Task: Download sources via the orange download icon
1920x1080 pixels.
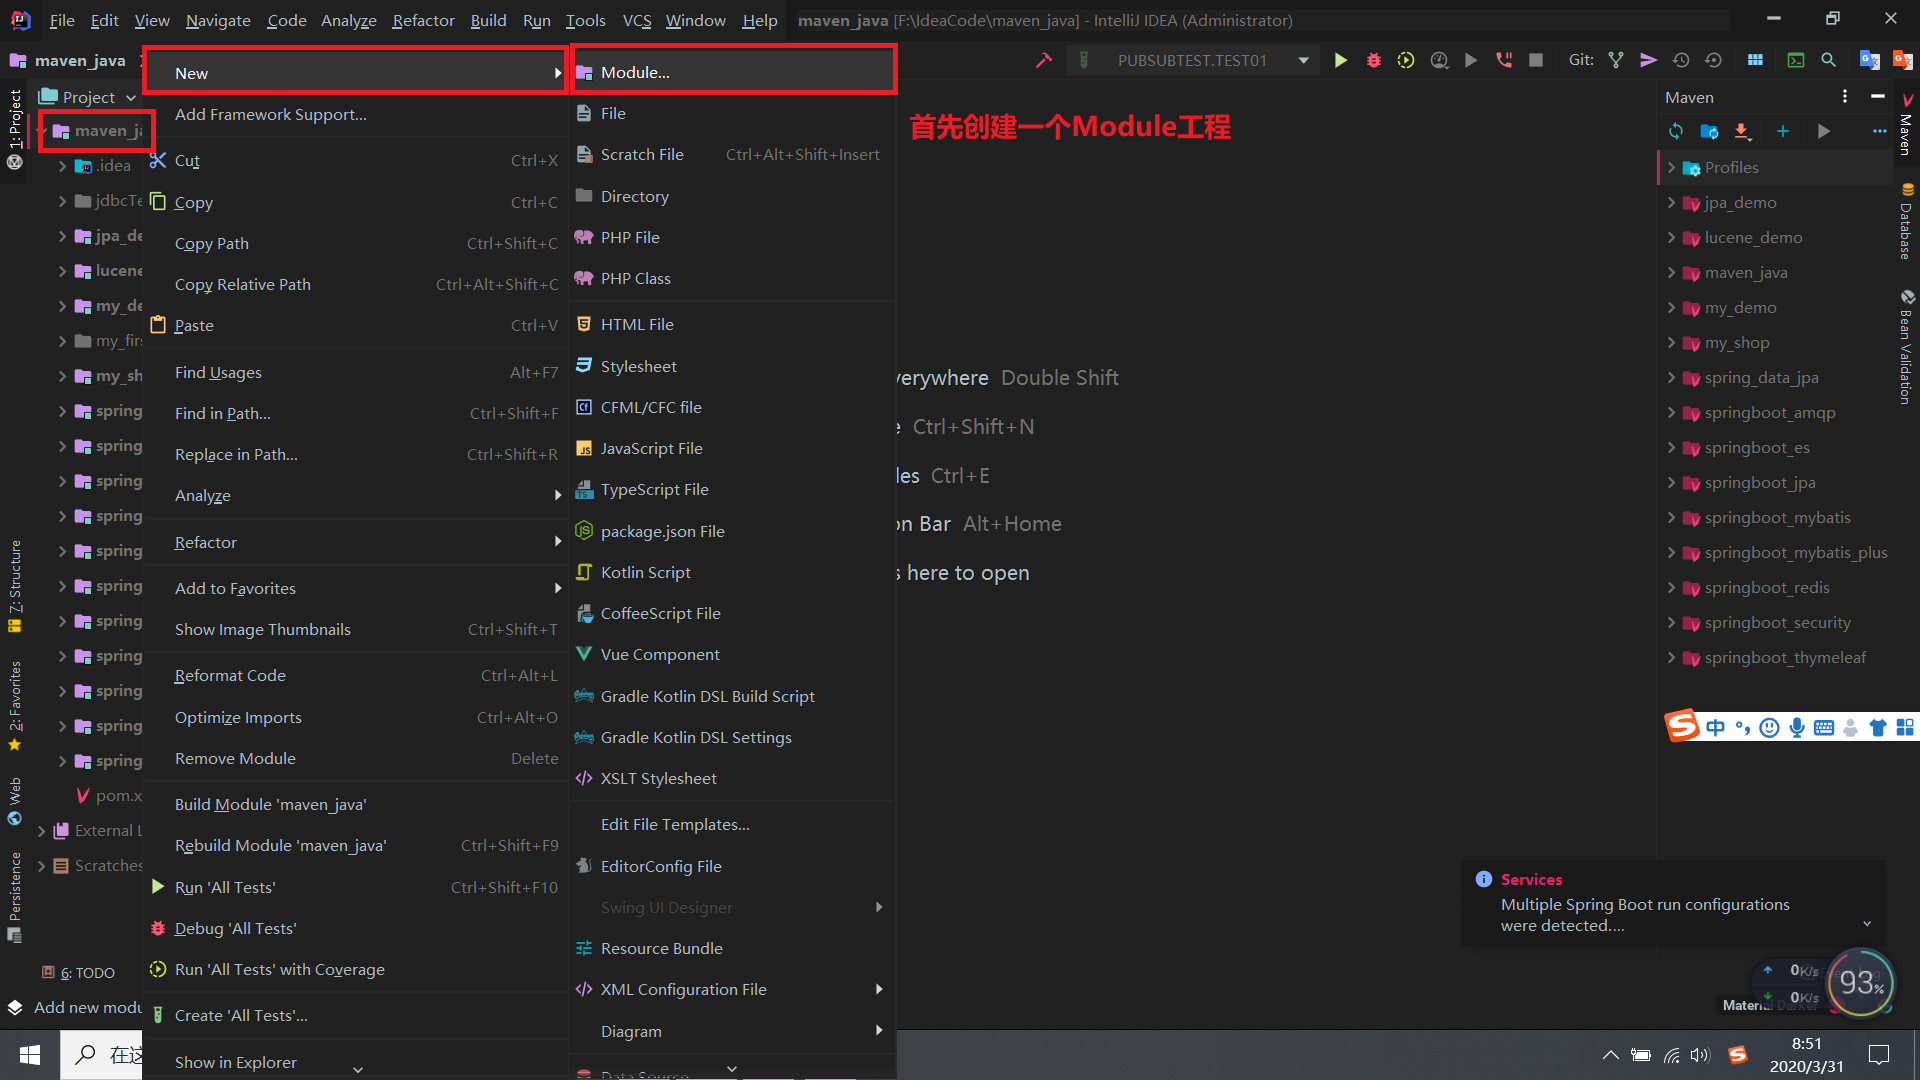Action: pyautogui.click(x=1742, y=131)
